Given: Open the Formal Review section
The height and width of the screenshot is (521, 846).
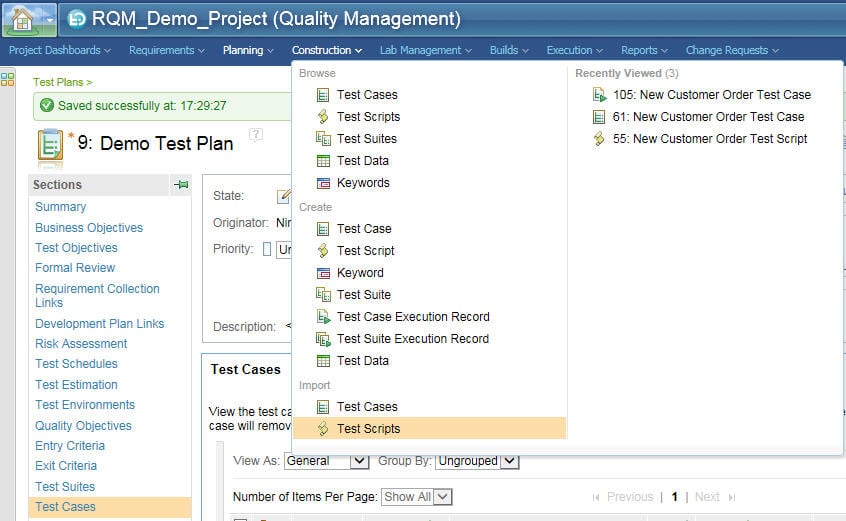Looking at the screenshot, I should [x=75, y=268].
